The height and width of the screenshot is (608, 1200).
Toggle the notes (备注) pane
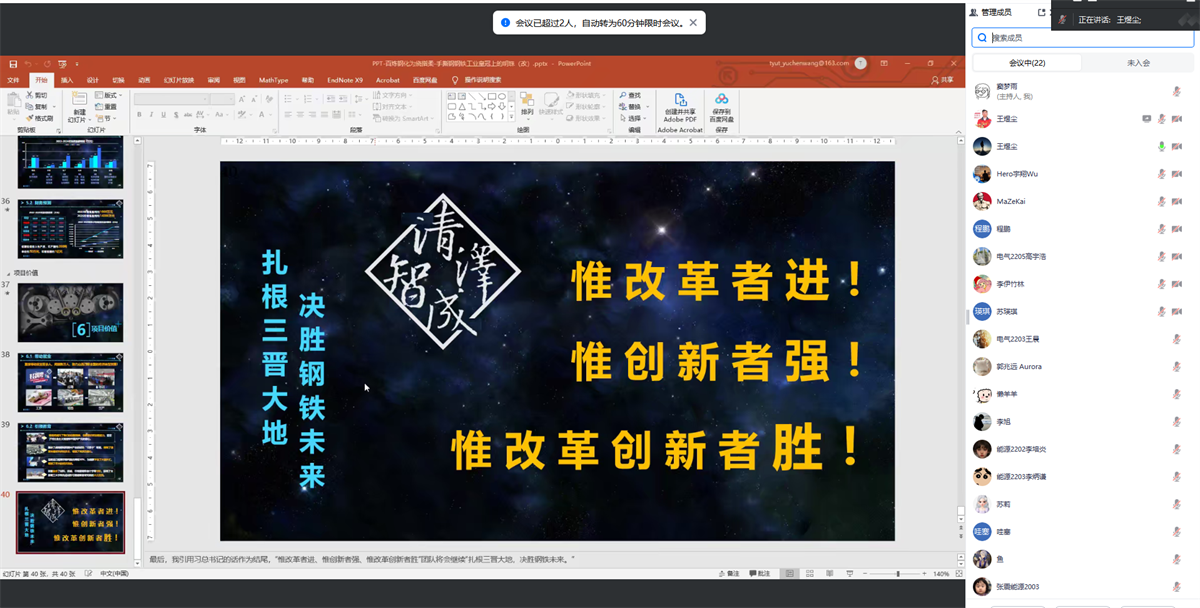point(730,574)
